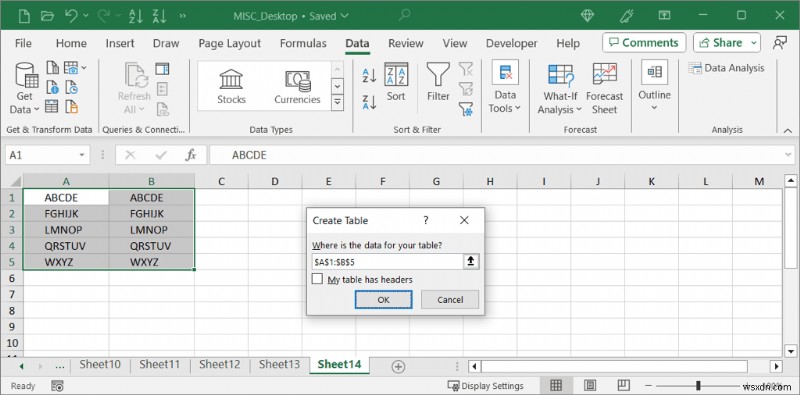Click quick access Sort Z to A icon
Image resolution: width=800 pixels, height=395 pixels.
[159, 16]
